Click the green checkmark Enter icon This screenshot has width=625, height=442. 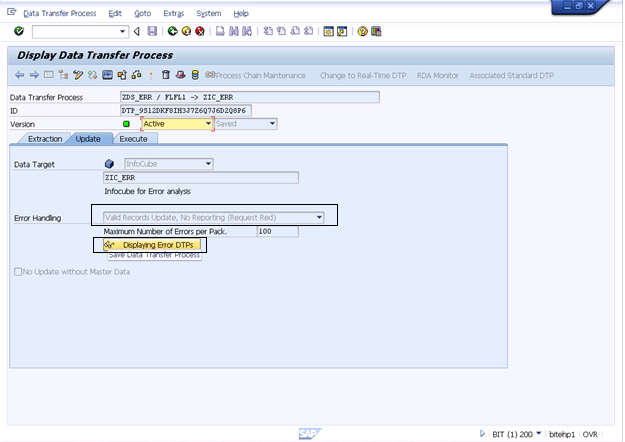click(x=19, y=31)
